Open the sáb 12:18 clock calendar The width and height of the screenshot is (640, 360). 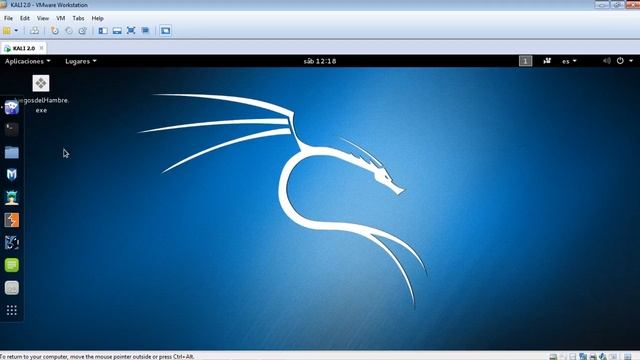click(320, 61)
